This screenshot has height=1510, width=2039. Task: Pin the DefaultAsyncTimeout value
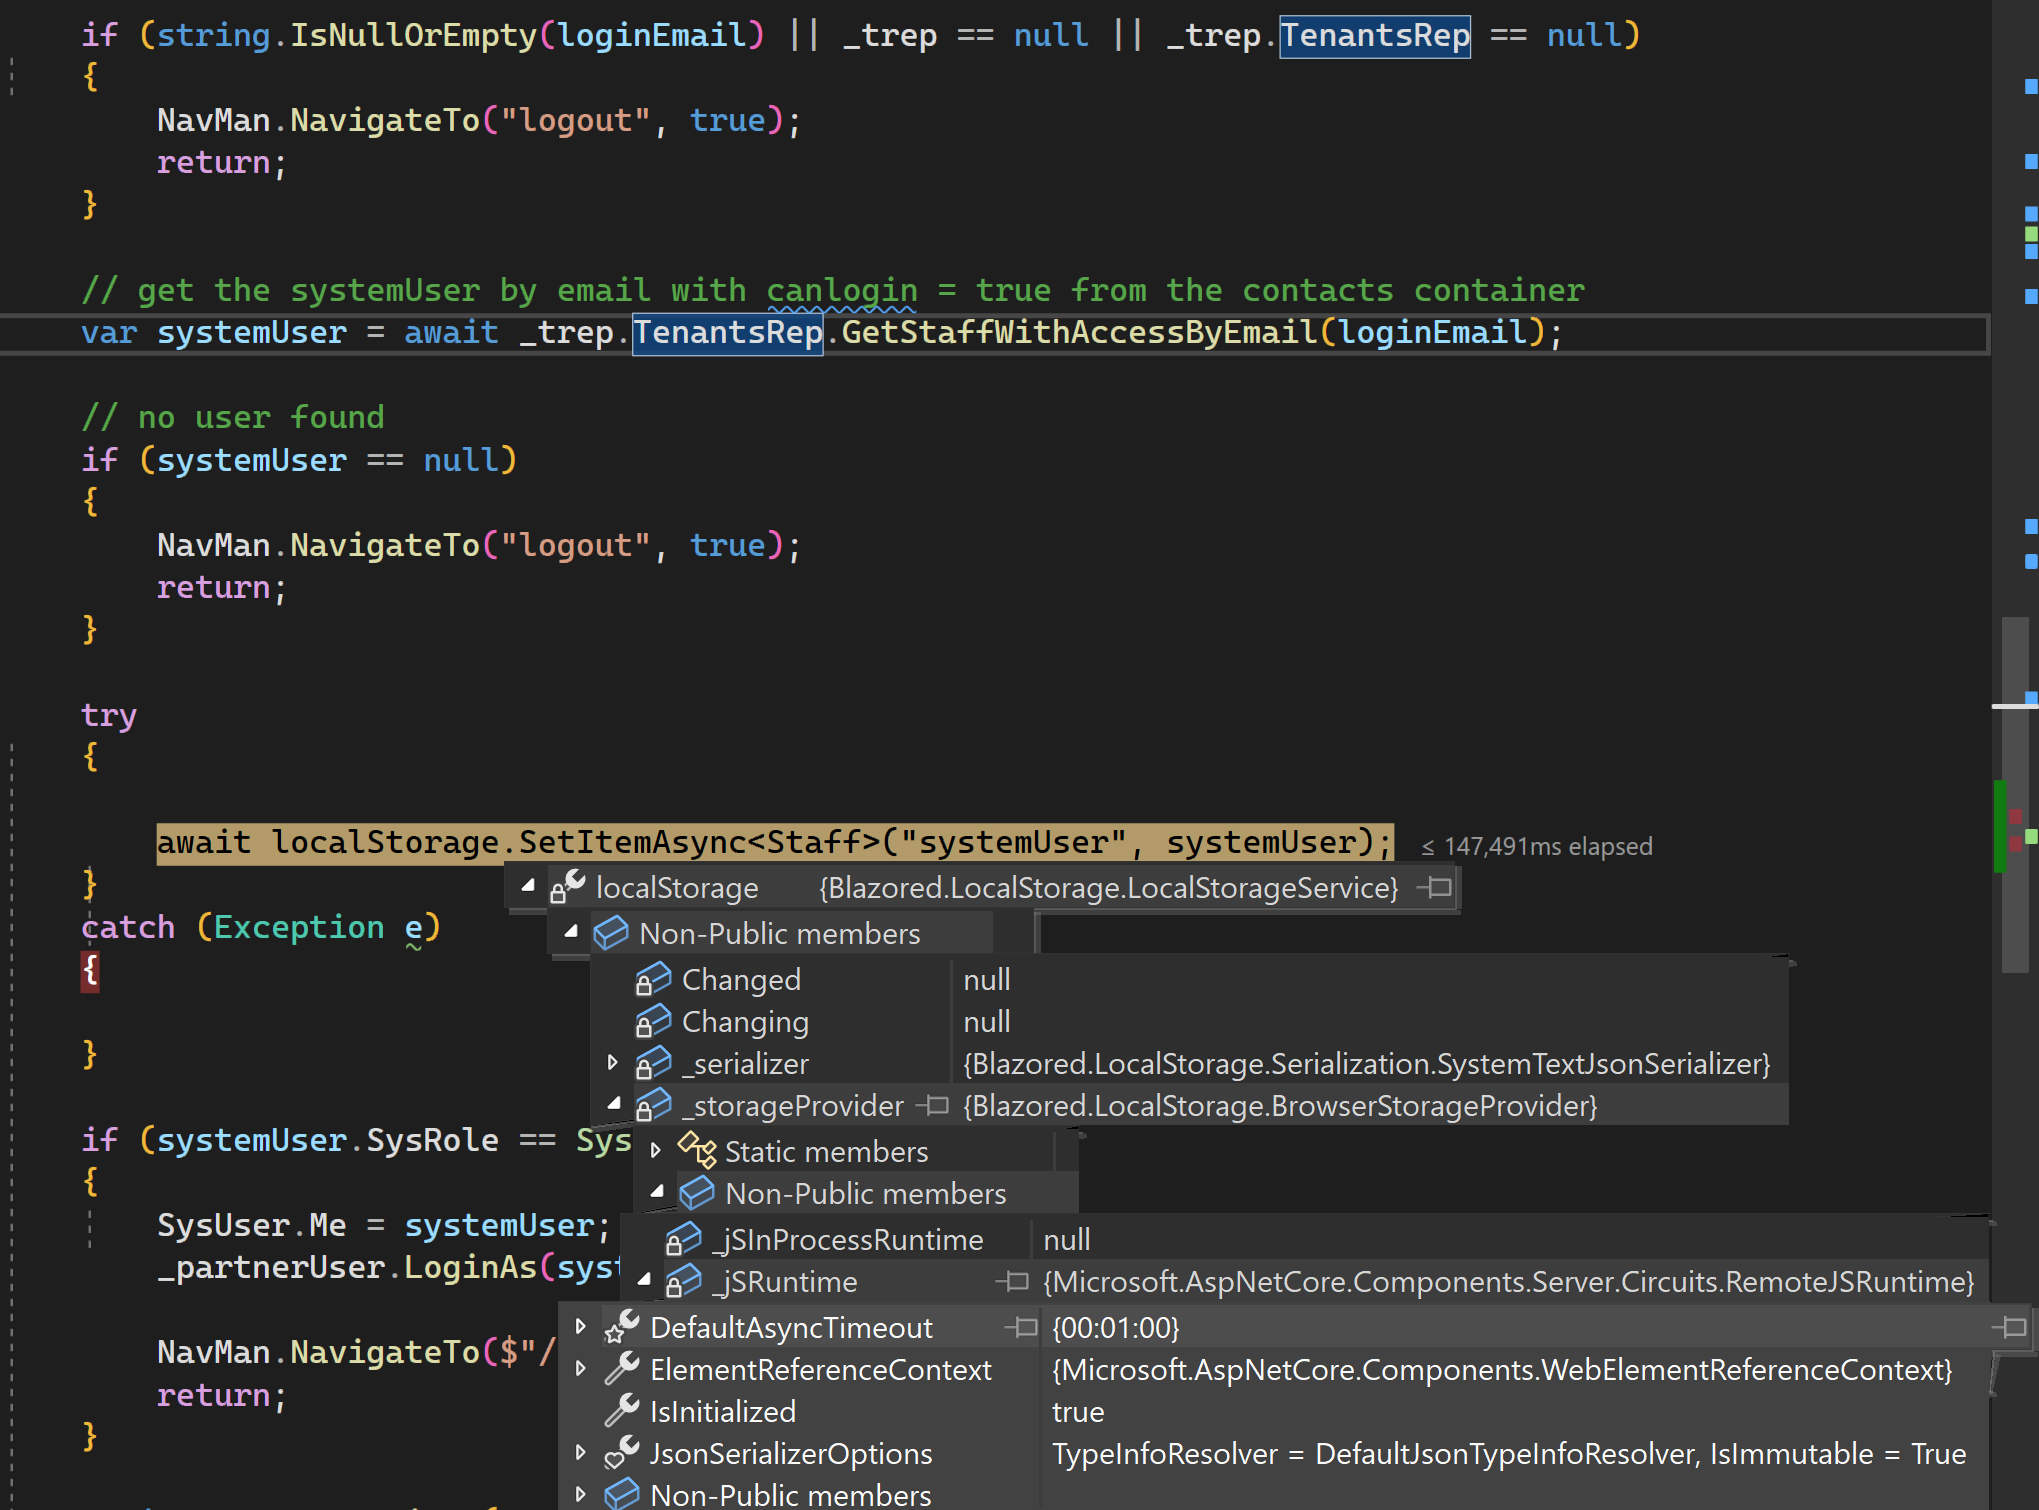tap(1022, 1327)
